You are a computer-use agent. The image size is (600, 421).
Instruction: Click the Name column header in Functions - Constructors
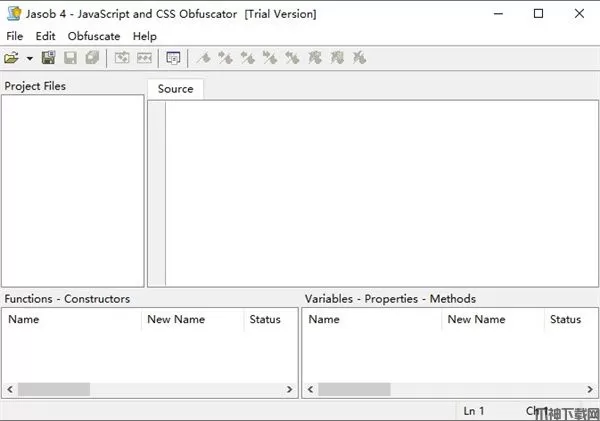(x=72, y=319)
